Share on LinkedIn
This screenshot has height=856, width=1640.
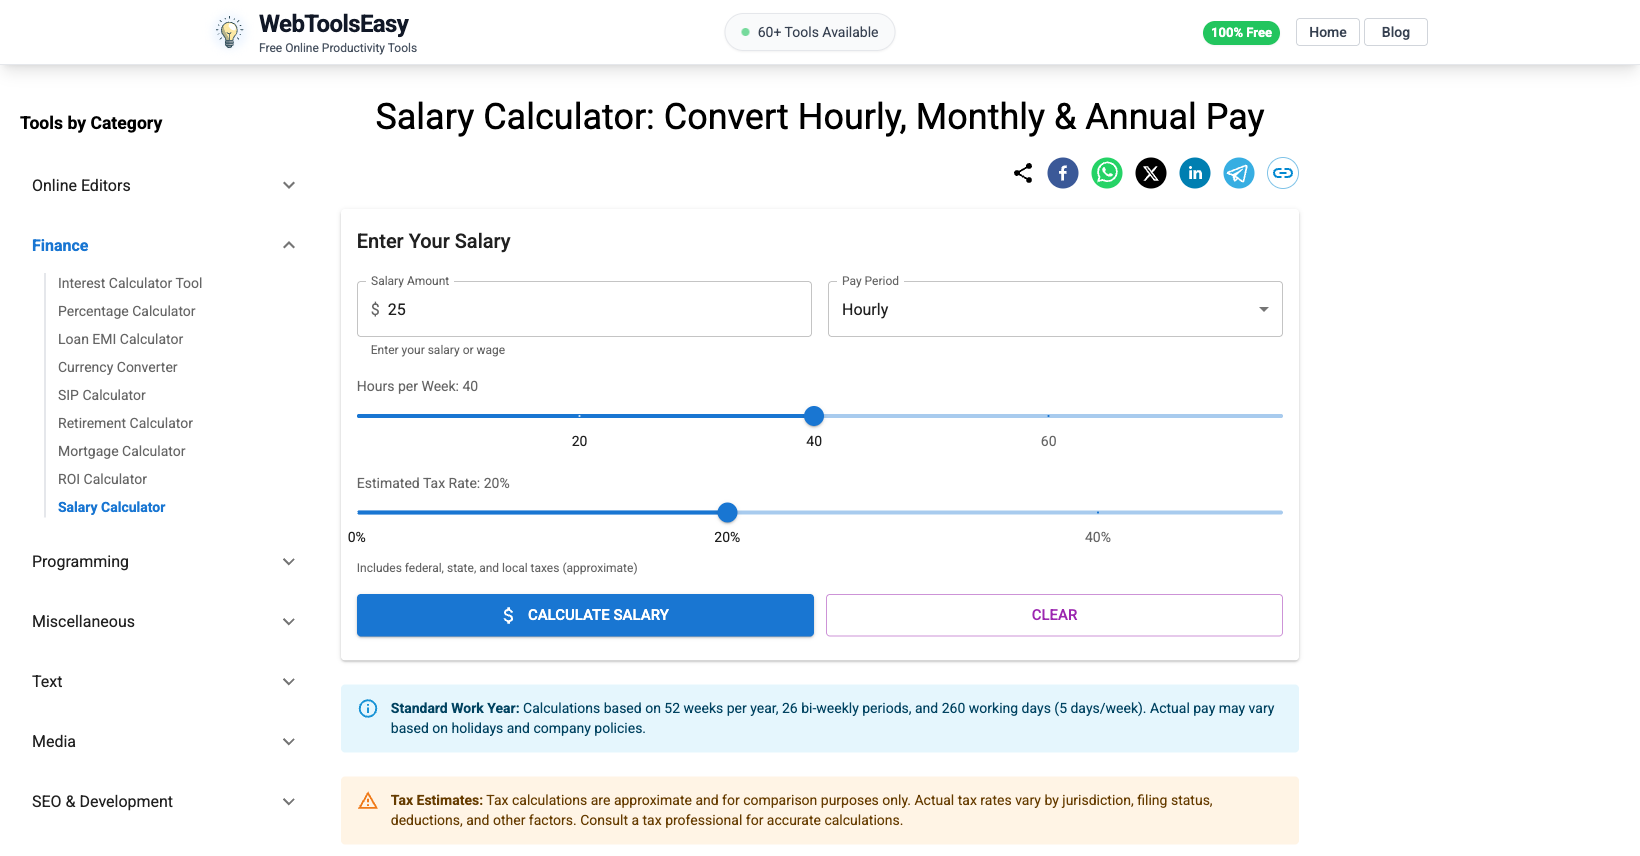(x=1195, y=173)
